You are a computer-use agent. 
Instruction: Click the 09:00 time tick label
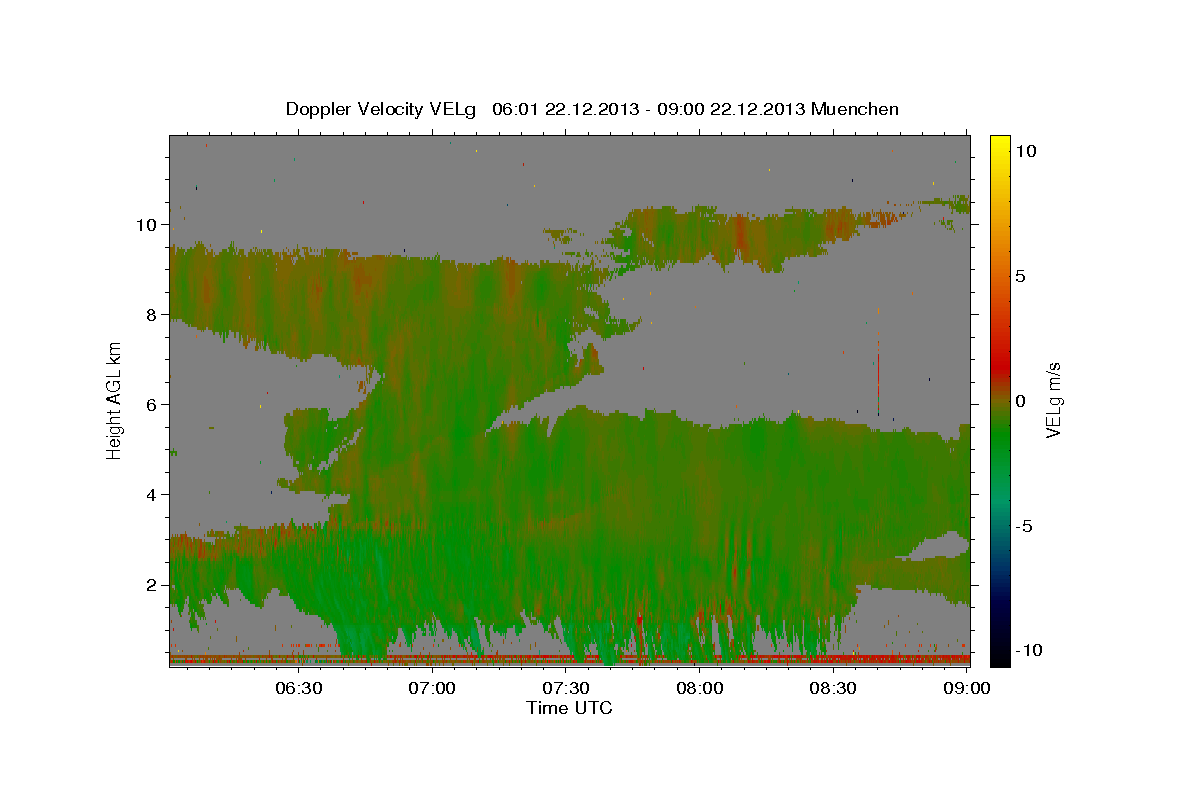966,689
